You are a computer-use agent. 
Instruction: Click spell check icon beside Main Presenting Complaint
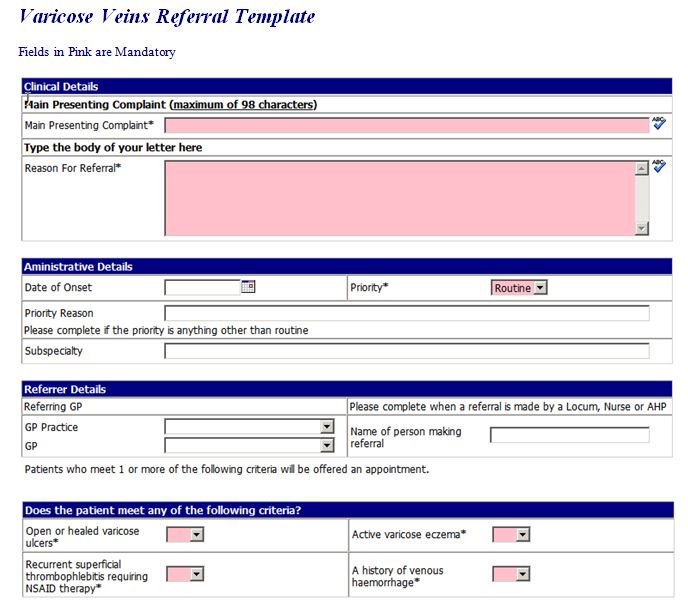click(x=659, y=123)
